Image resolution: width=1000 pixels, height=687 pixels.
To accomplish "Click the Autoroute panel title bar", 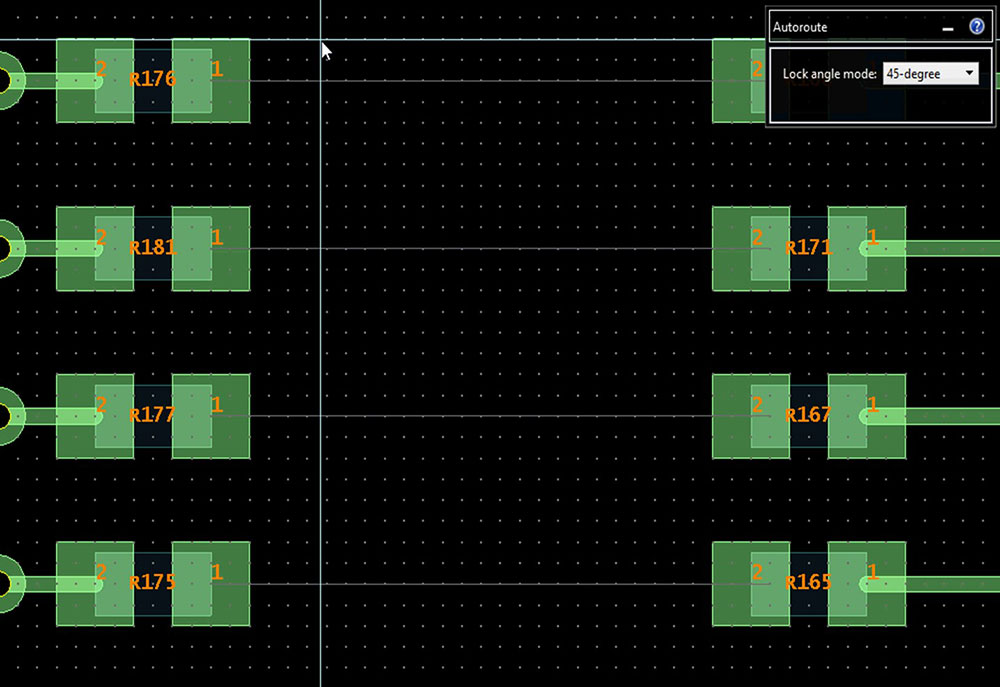I will [850, 27].
